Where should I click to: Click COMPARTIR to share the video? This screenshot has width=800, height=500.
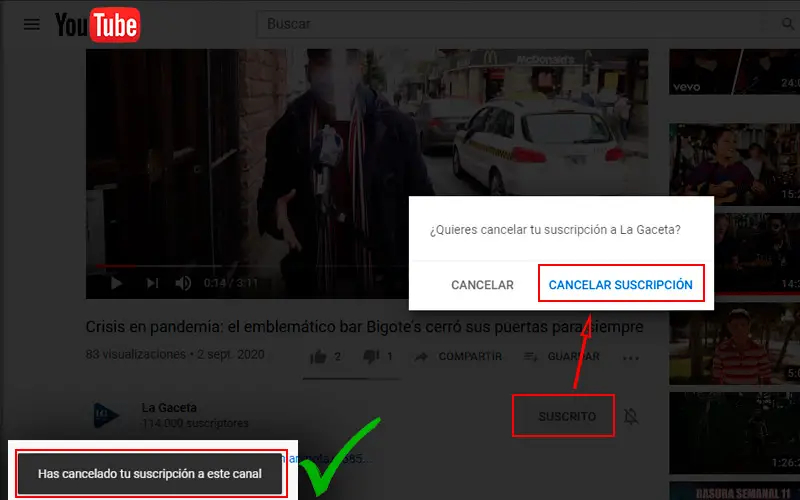pos(459,357)
